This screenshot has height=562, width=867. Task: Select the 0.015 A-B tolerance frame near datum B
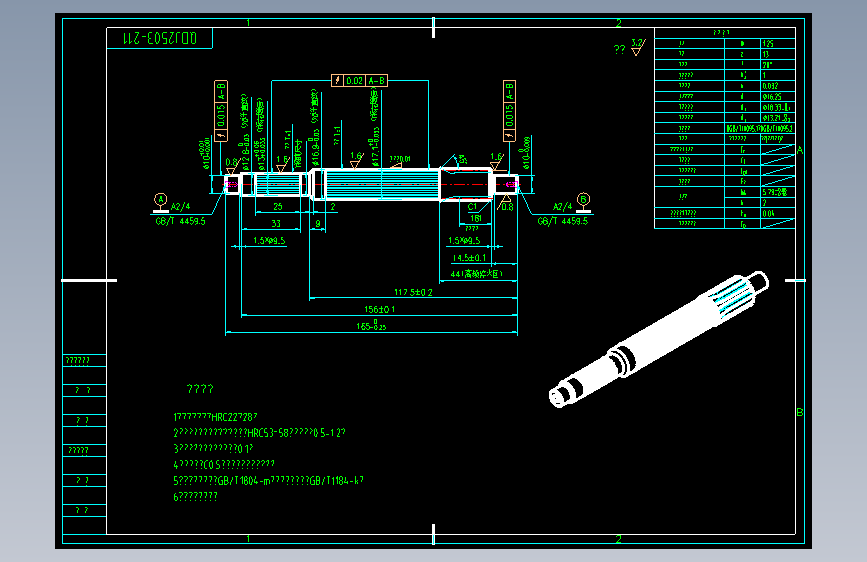tap(509, 111)
